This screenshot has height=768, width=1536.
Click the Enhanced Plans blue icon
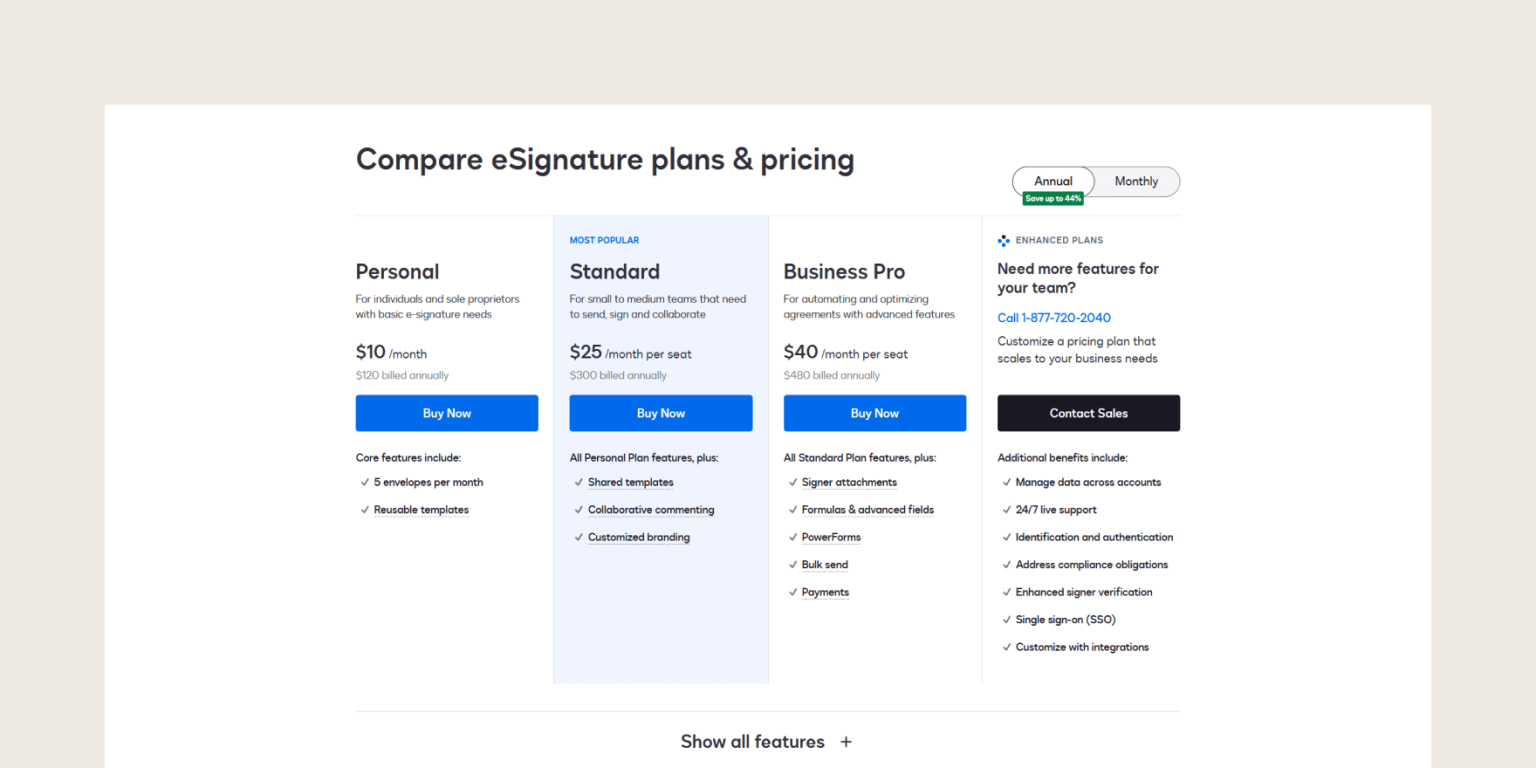[1003, 240]
